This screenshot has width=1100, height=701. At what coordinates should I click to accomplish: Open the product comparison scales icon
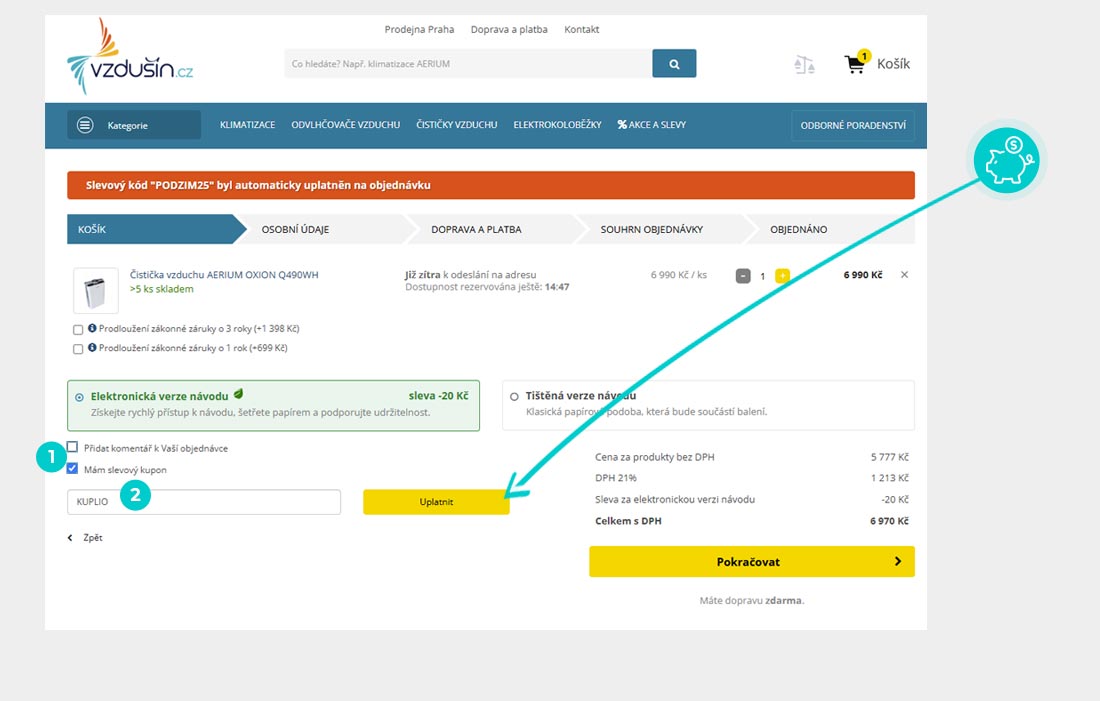(x=804, y=65)
